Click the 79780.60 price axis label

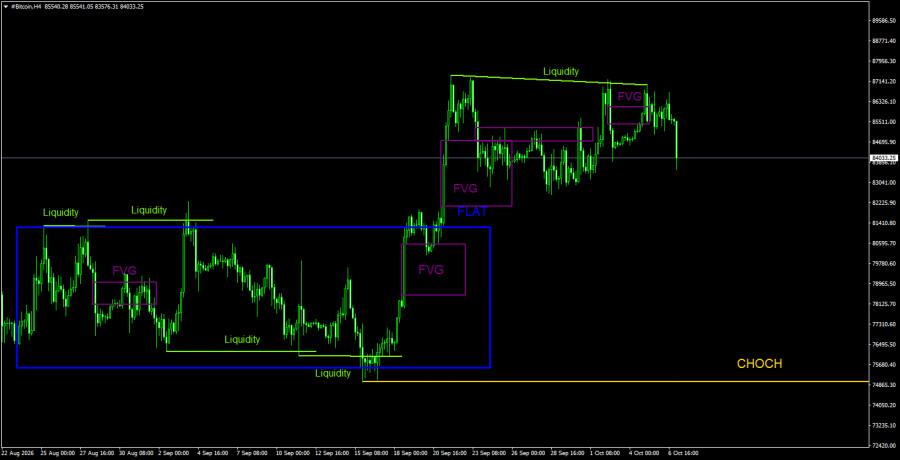pos(884,264)
